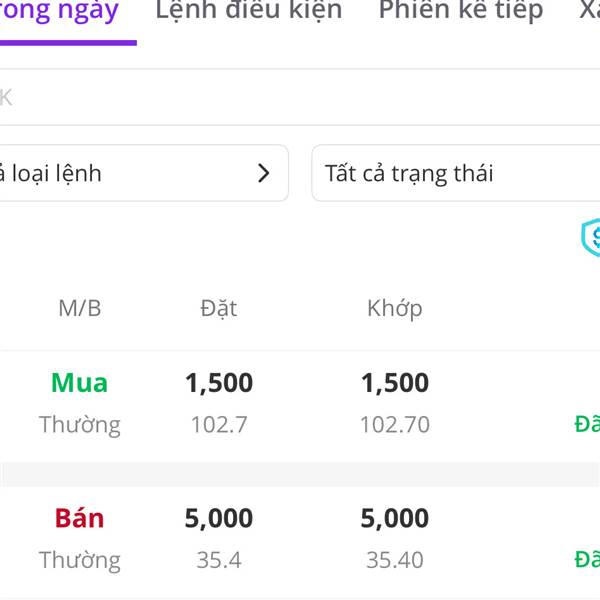This screenshot has width=600, height=600.
Task: Switch to Lệnh điều kiện tab
Action: coord(249,10)
